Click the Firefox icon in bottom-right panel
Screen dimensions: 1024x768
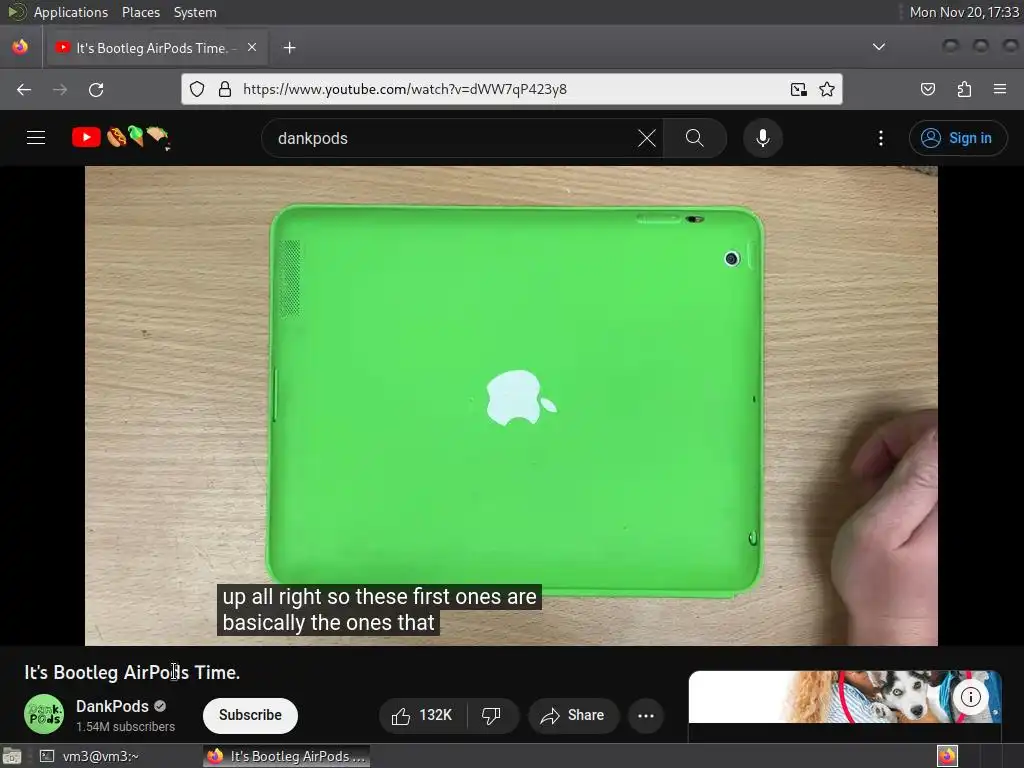947,756
